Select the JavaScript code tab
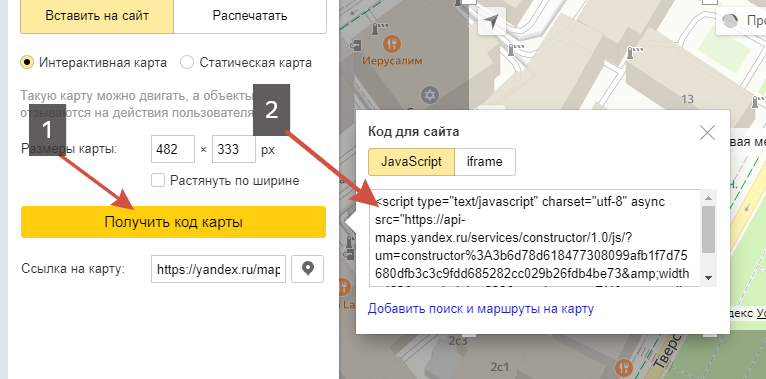766x379 pixels. tap(411, 162)
